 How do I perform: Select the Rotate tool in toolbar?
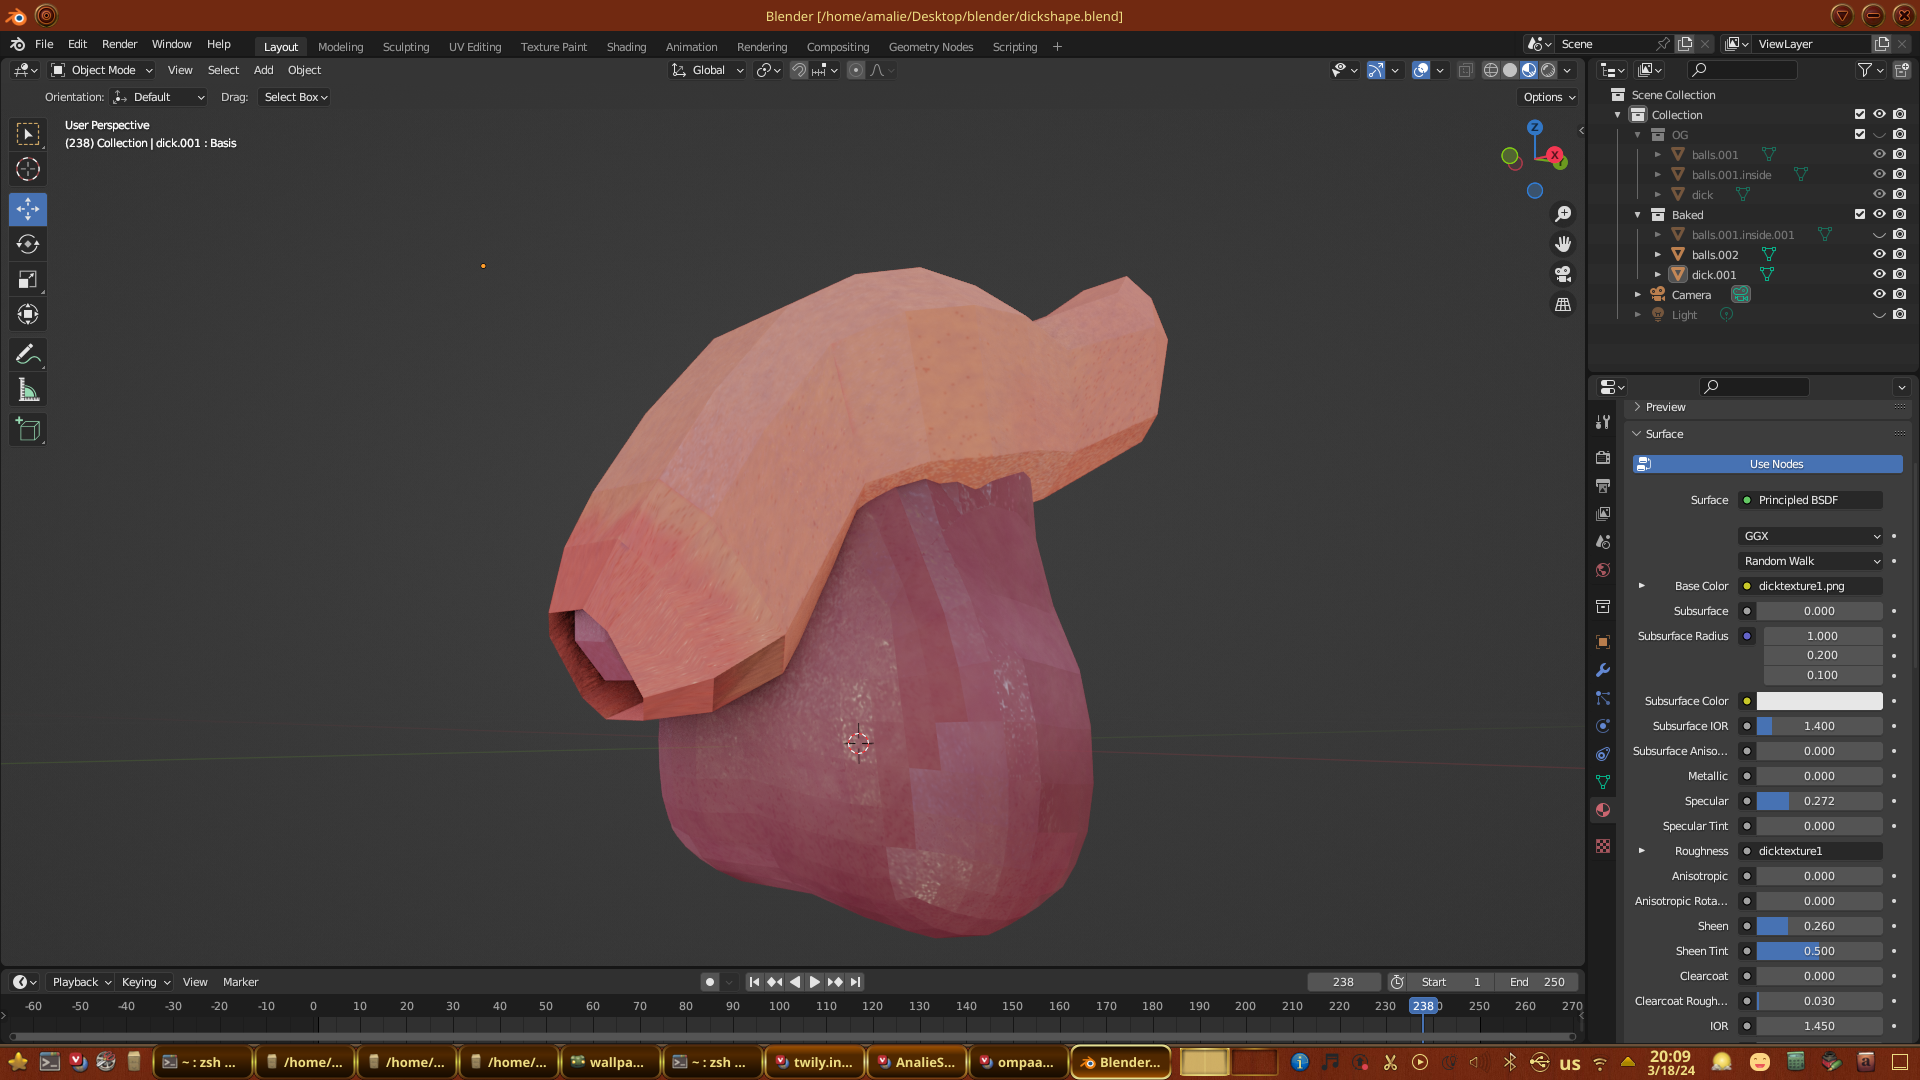(x=28, y=245)
